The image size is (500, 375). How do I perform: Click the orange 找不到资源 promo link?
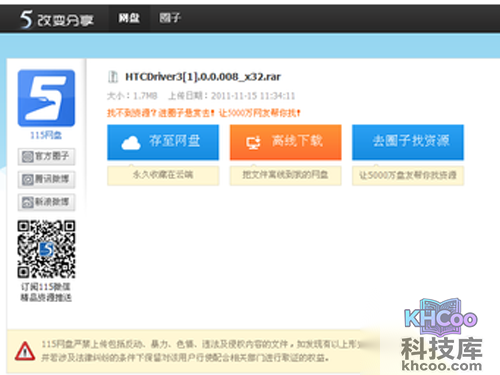(203, 113)
